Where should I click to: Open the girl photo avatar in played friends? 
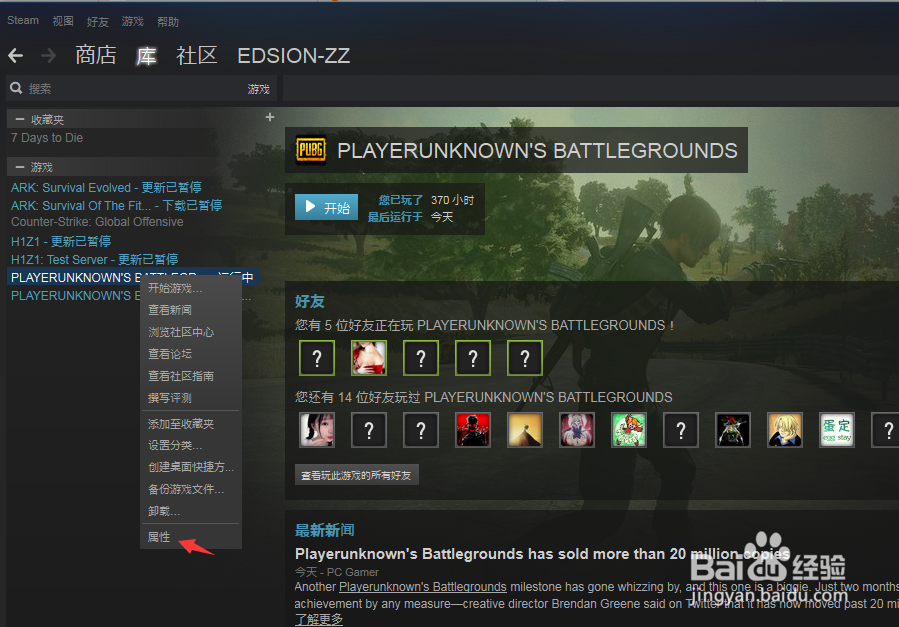click(x=316, y=429)
